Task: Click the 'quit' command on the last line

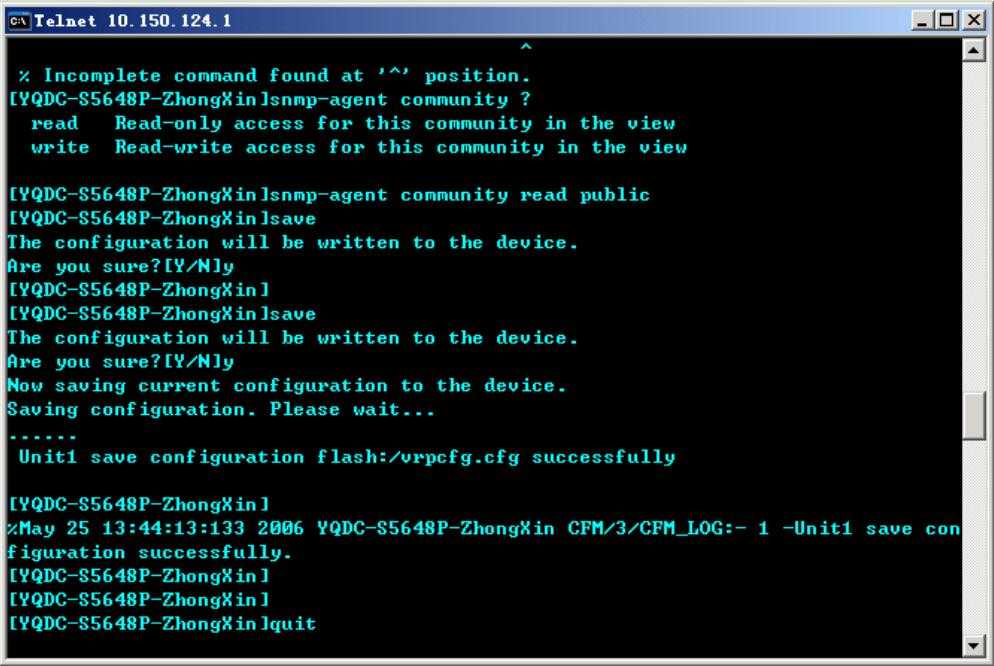Action: (x=293, y=624)
